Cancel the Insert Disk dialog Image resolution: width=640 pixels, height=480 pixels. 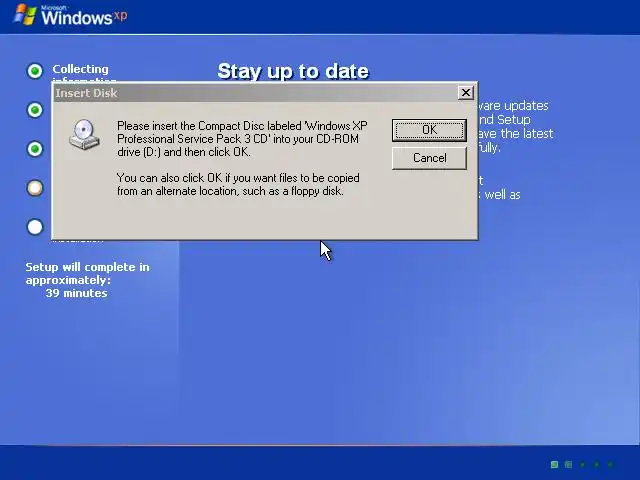point(429,158)
